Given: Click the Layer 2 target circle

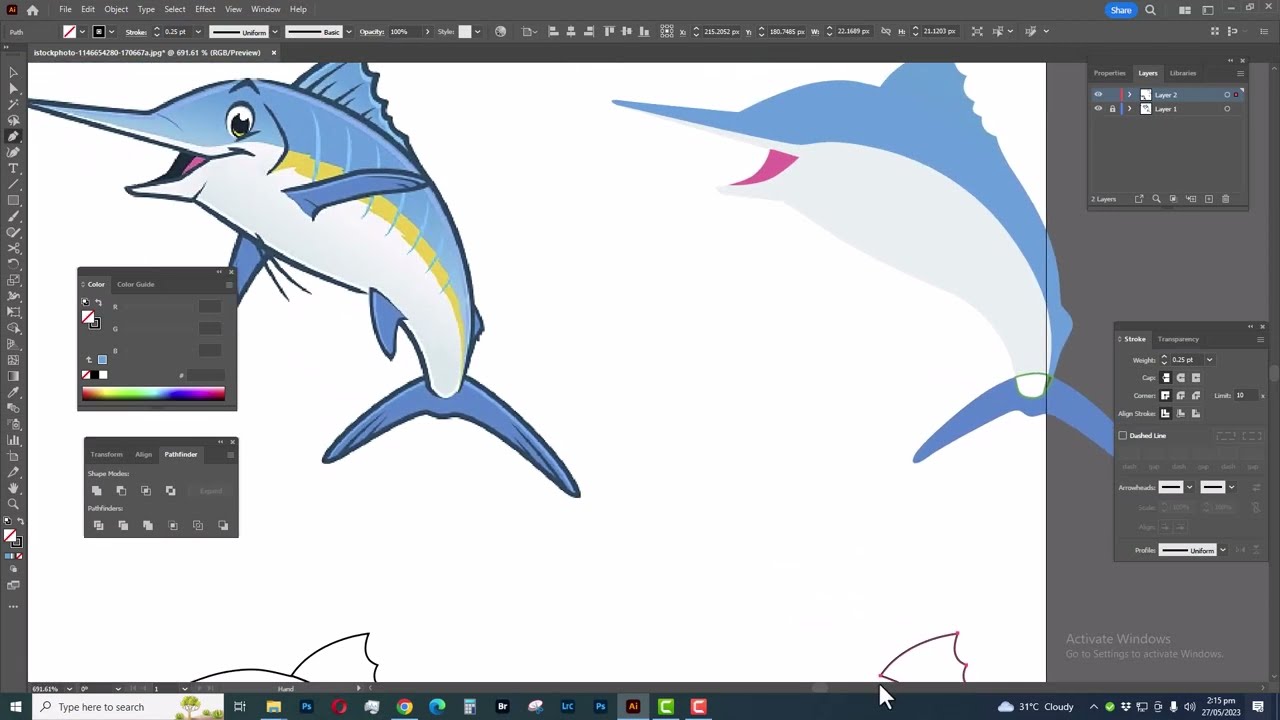Looking at the screenshot, I should [1227, 95].
